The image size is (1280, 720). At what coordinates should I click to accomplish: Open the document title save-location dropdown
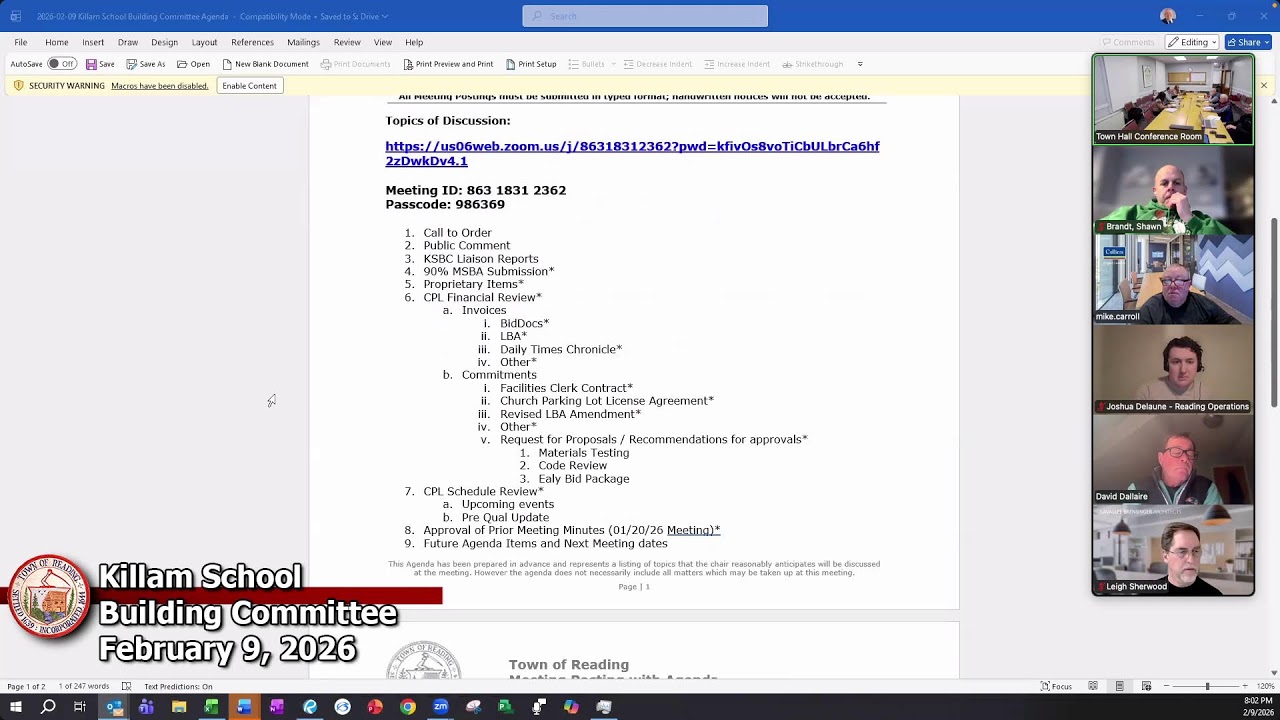tap(385, 16)
